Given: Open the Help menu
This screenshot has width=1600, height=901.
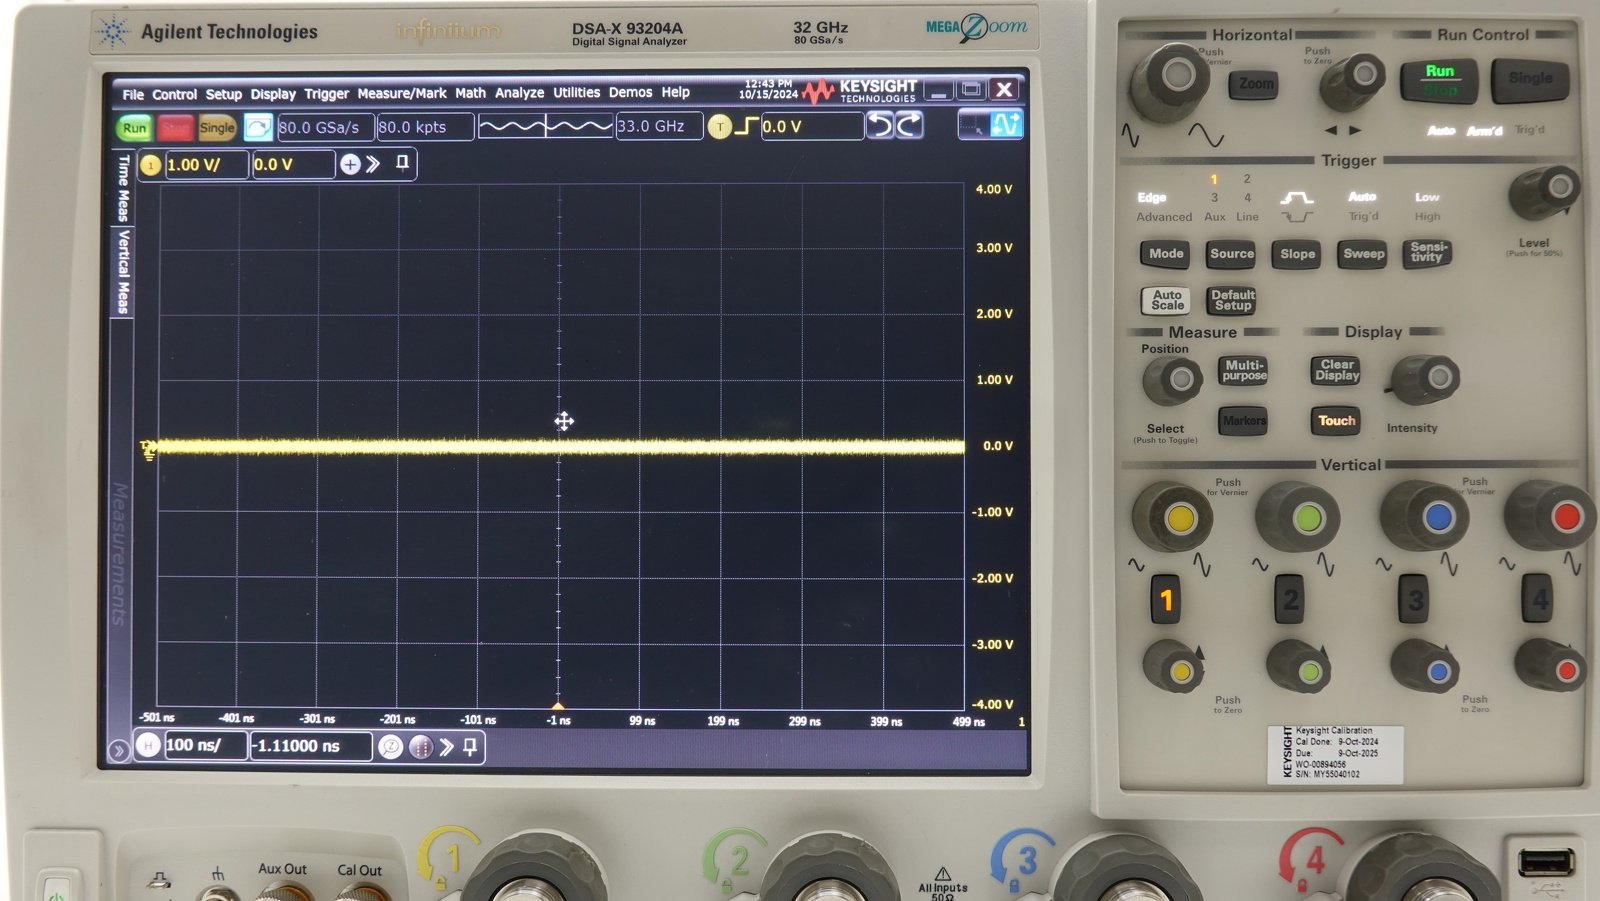Looking at the screenshot, I should coord(675,92).
